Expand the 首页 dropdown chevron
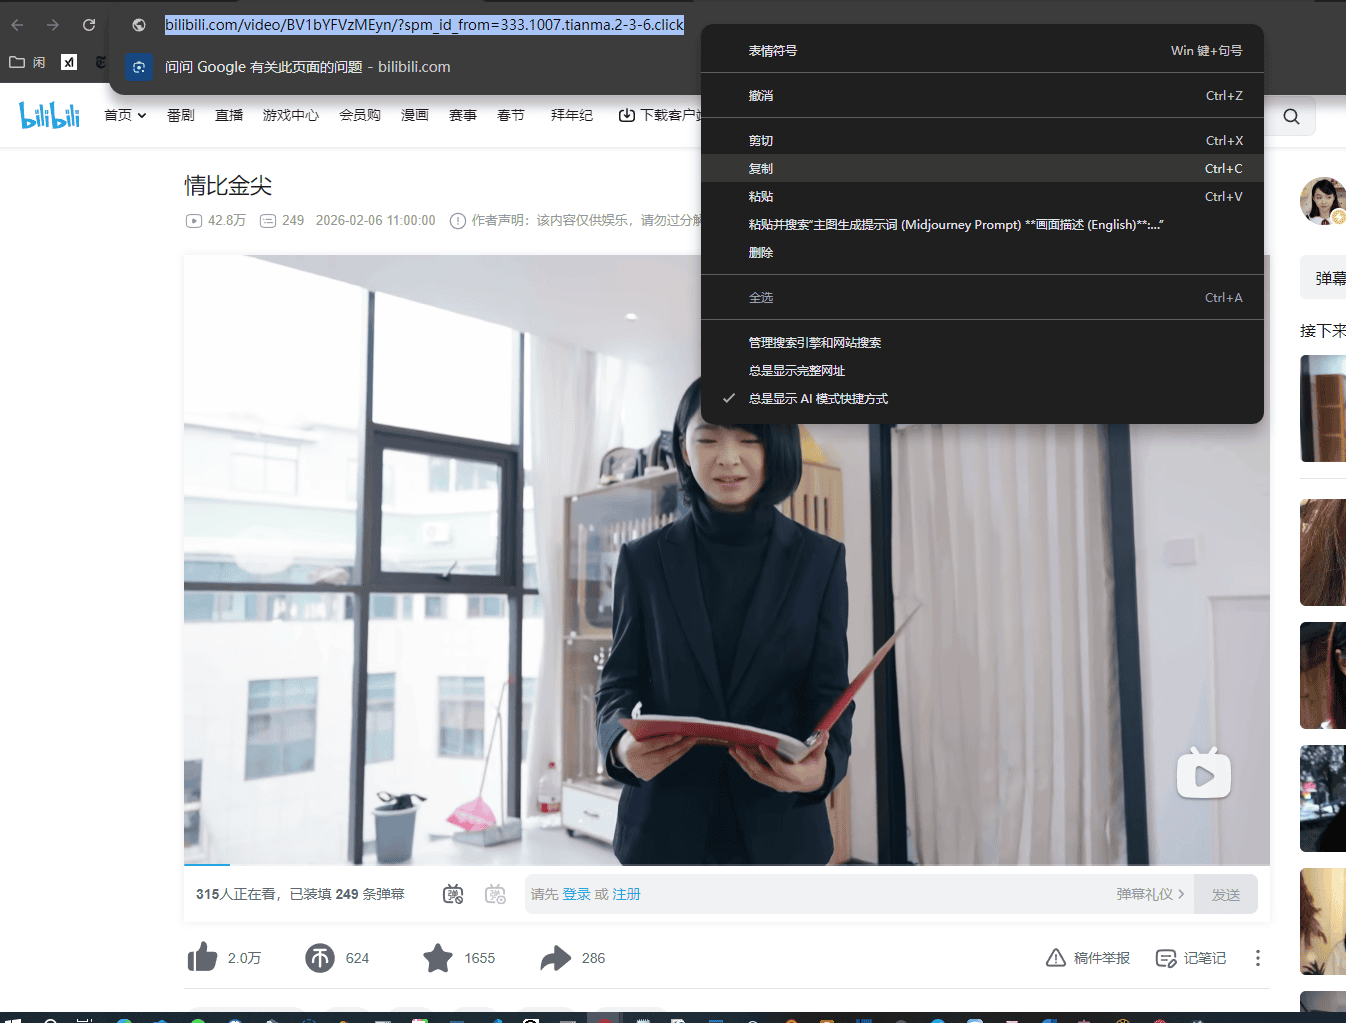This screenshot has width=1346, height=1023. [140, 115]
